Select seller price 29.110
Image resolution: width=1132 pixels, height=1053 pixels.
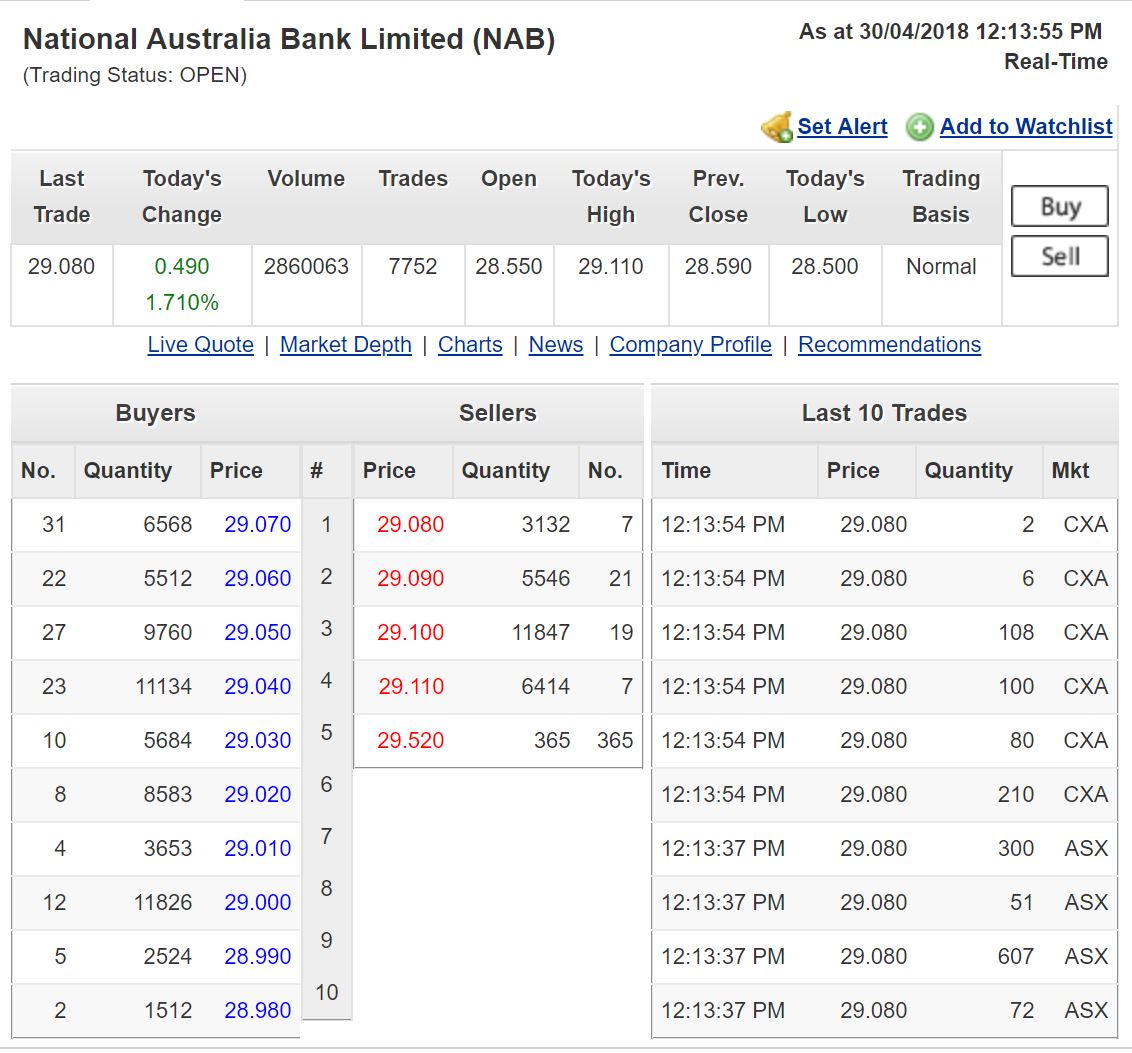[x=411, y=686]
